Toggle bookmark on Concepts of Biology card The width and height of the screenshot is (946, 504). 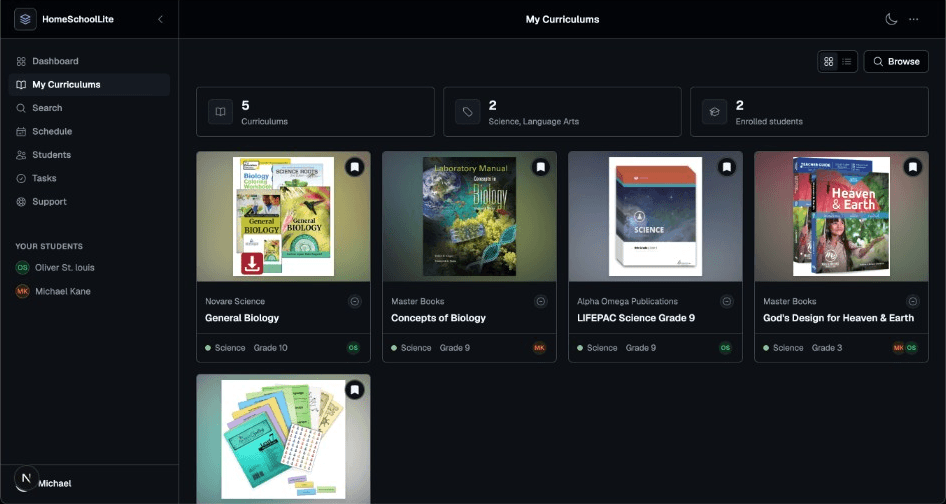point(541,167)
